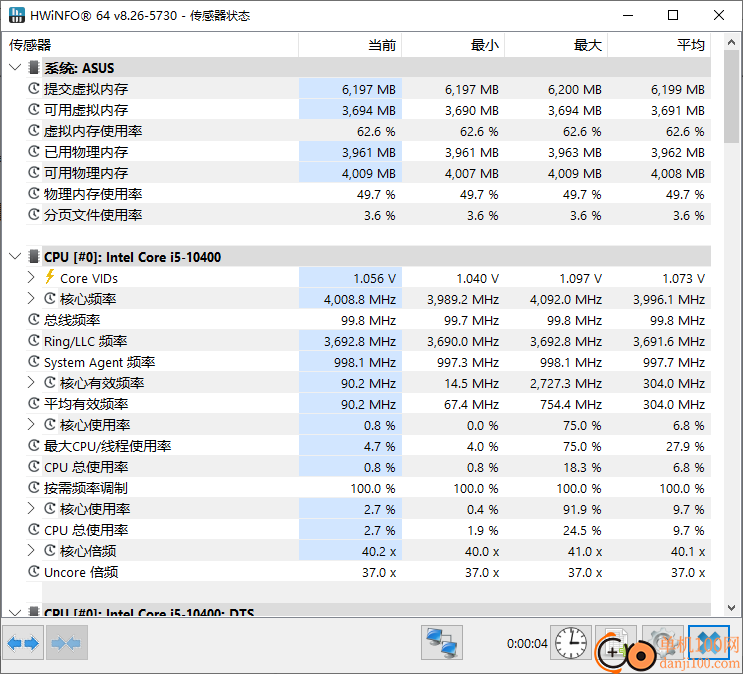Click the 平均 column header
Image resolution: width=743 pixels, height=674 pixels.
[x=659, y=45]
